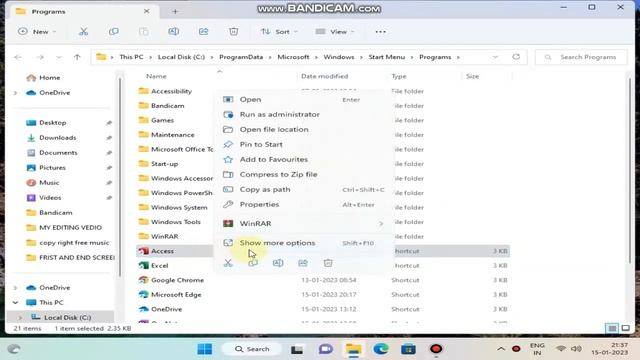The height and width of the screenshot is (360, 640).
Task: Open the Sort dropdown
Action: [x=279, y=31]
